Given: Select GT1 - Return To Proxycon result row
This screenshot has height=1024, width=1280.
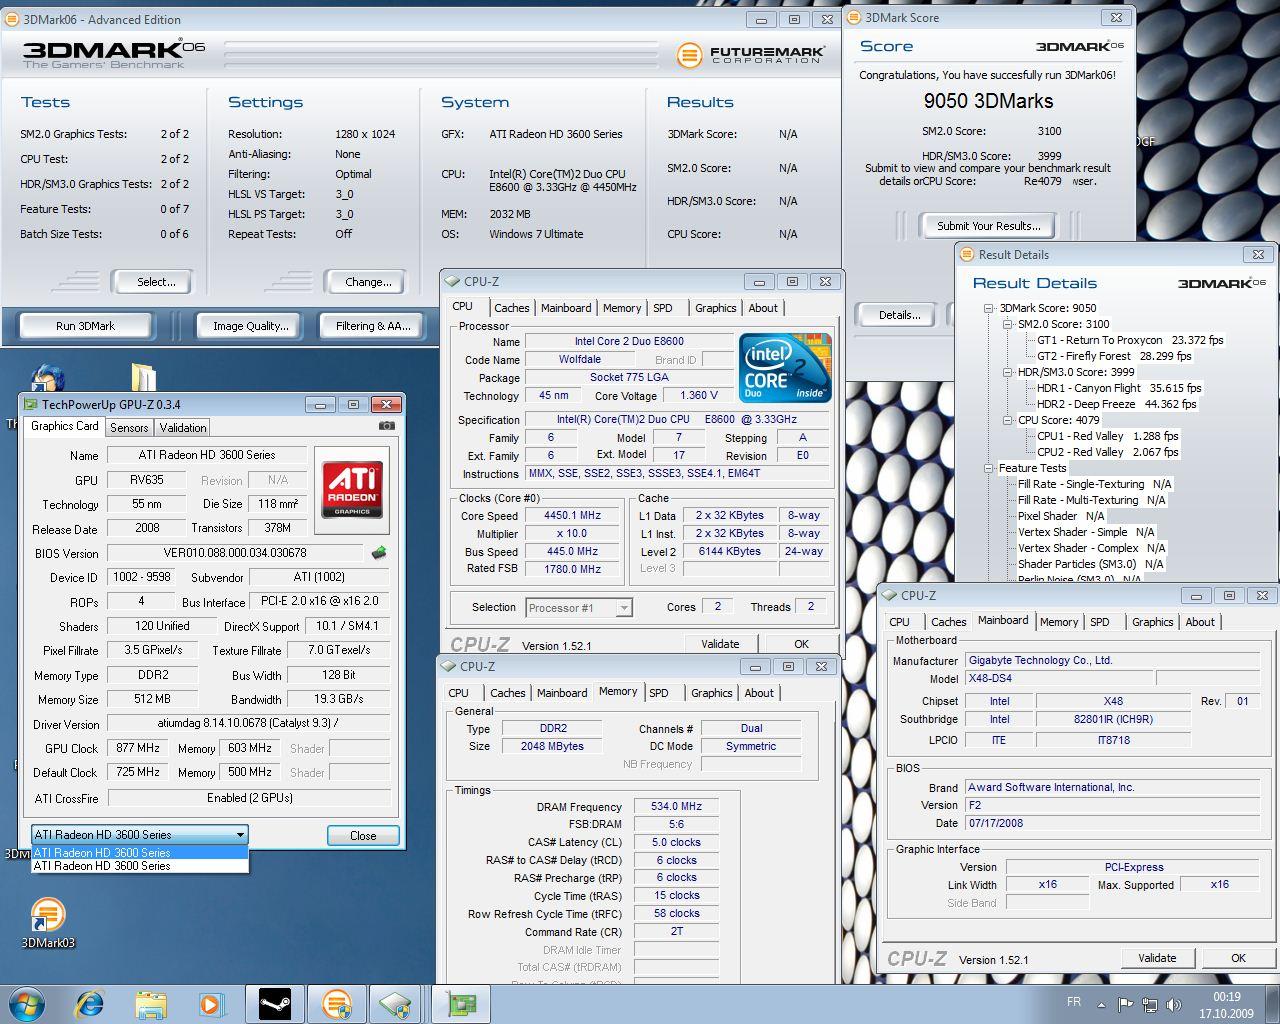Looking at the screenshot, I should point(1130,340).
